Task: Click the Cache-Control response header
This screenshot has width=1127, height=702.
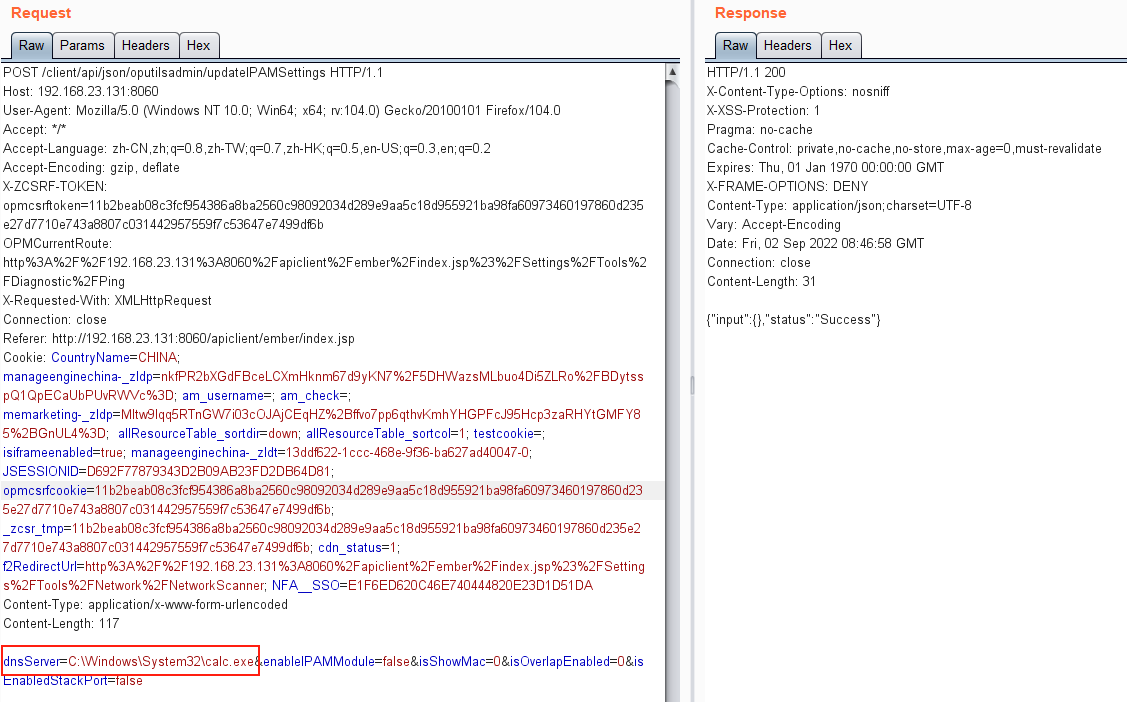Action: point(904,149)
